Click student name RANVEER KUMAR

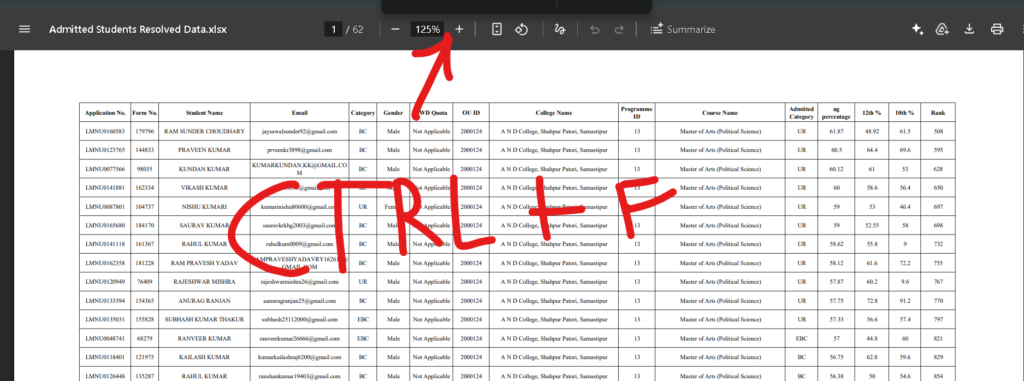click(204, 339)
